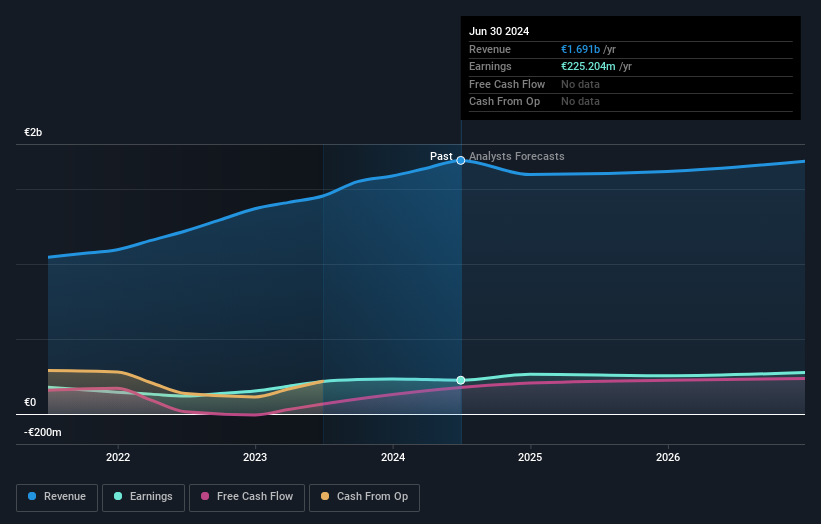Click the 2022 x-axis label
The height and width of the screenshot is (524, 821).
(x=118, y=458)
